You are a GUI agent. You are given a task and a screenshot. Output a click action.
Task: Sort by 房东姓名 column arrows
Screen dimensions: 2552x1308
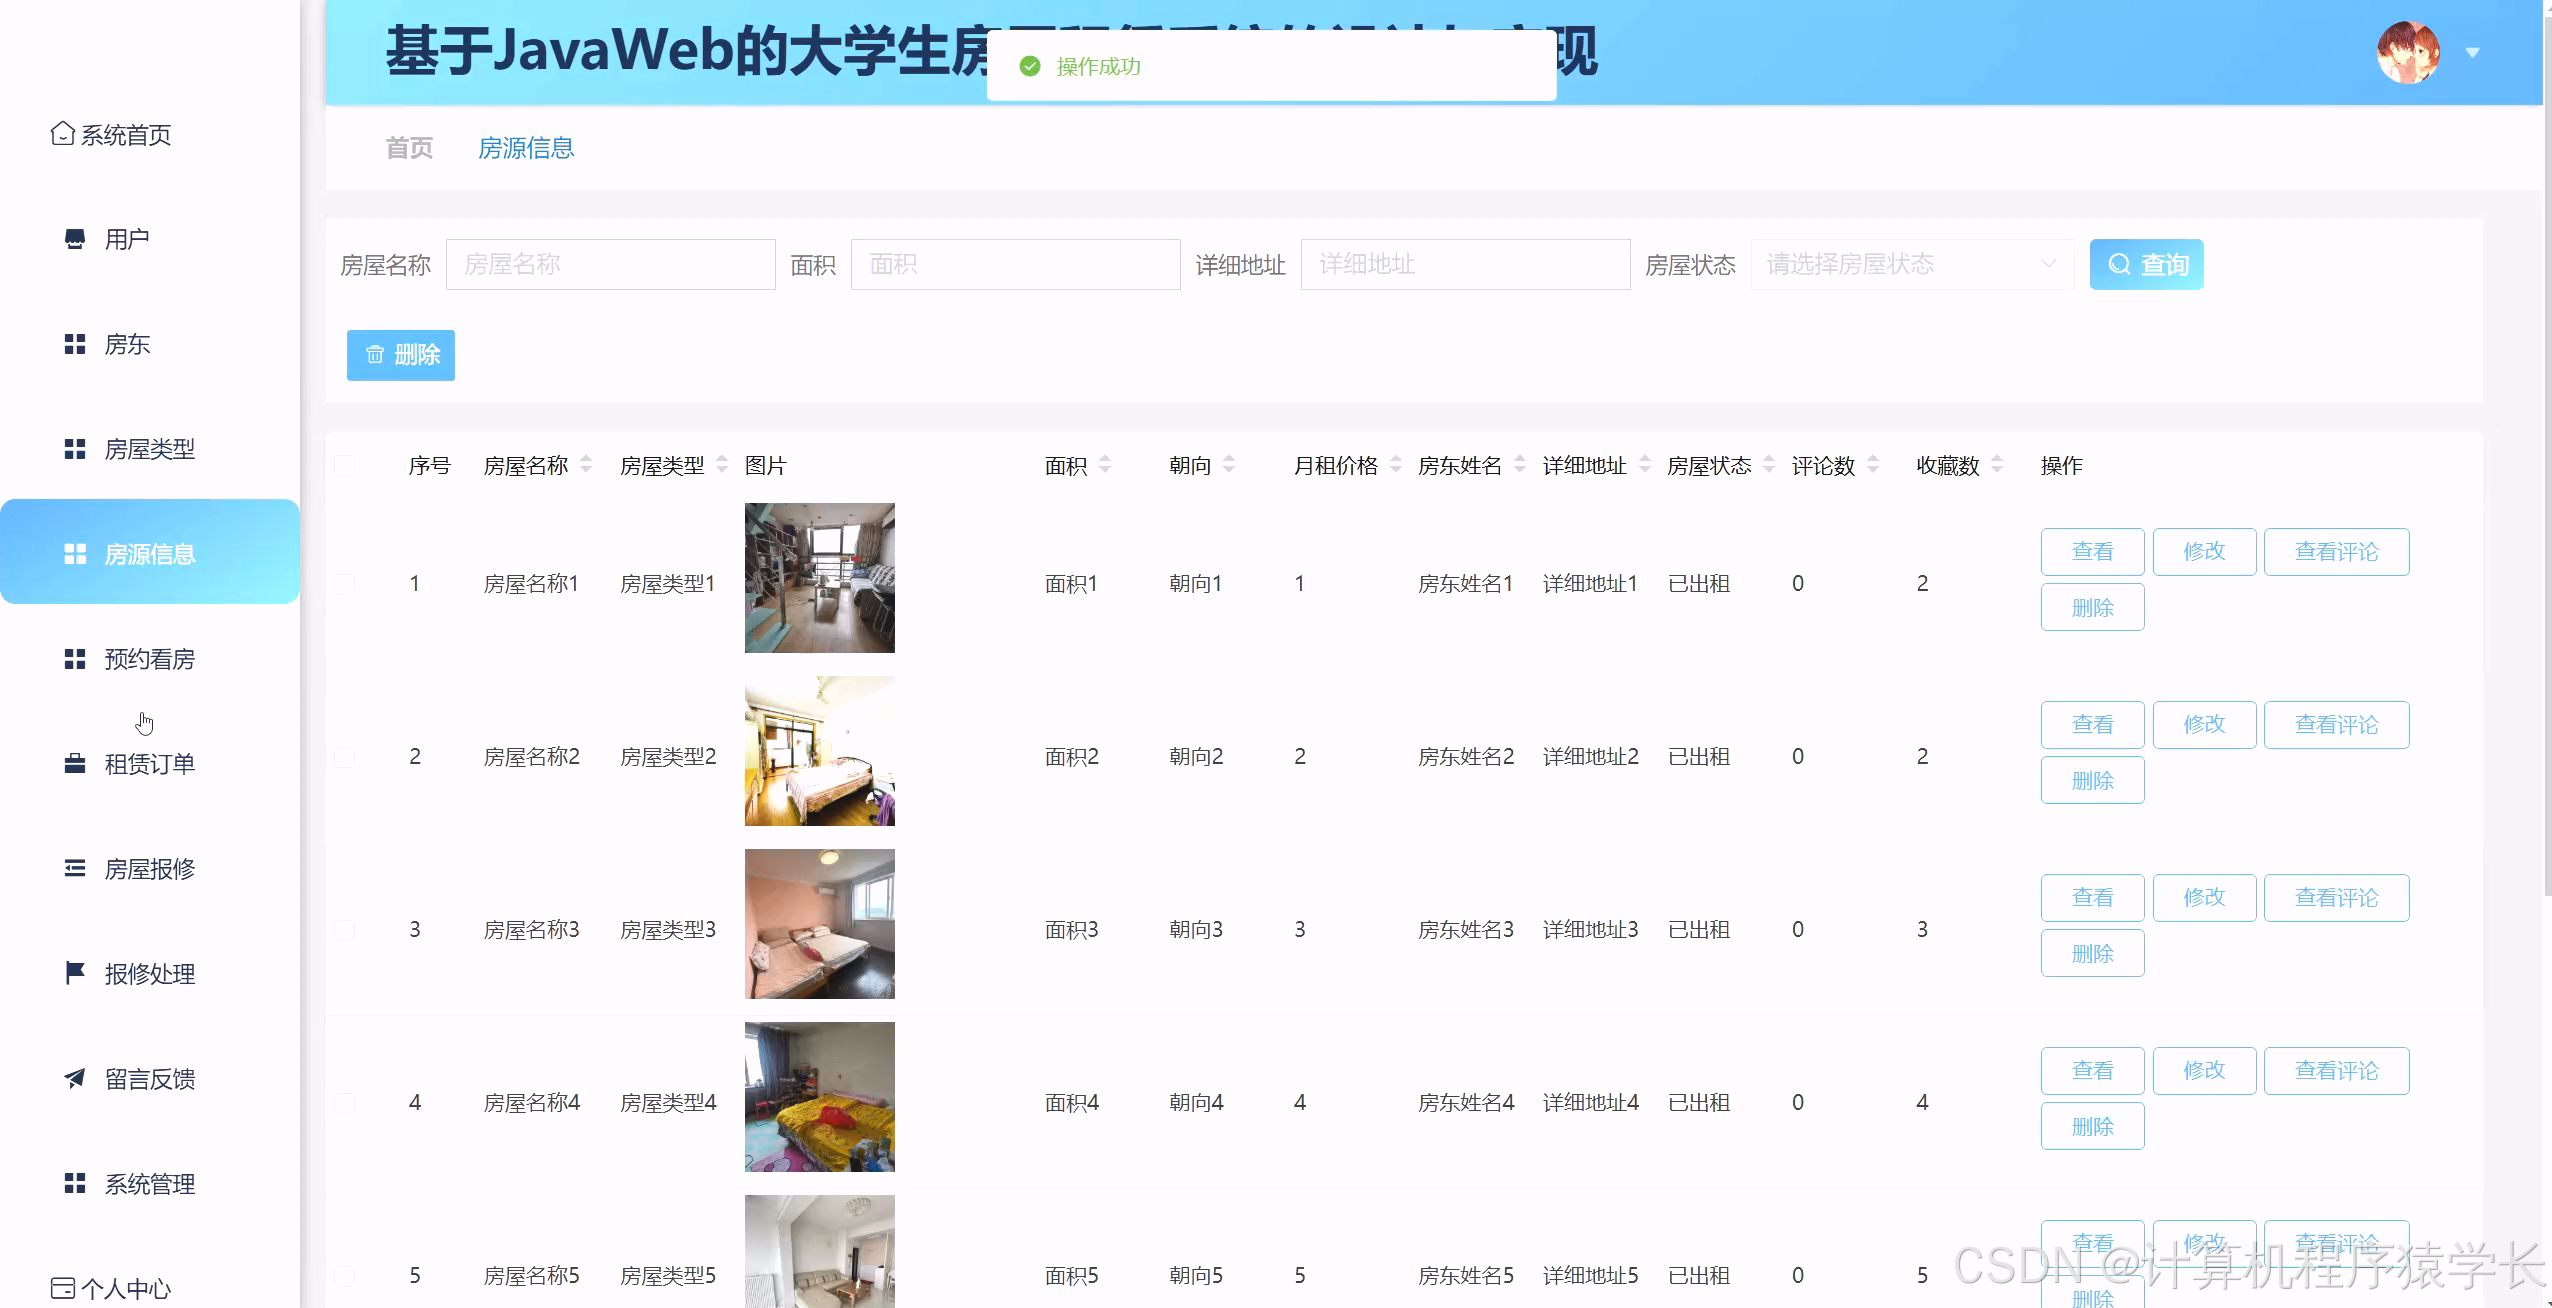coord(1520,464)
